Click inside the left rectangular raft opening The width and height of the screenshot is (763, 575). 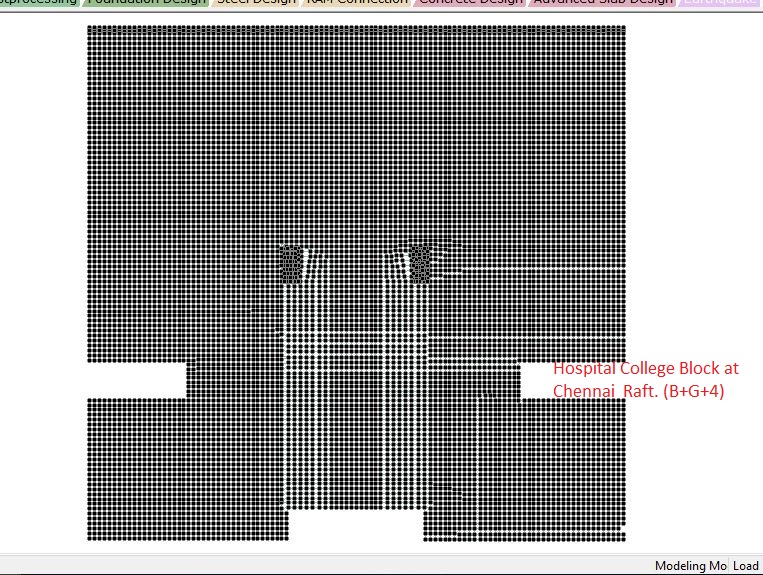click(136, 380)
